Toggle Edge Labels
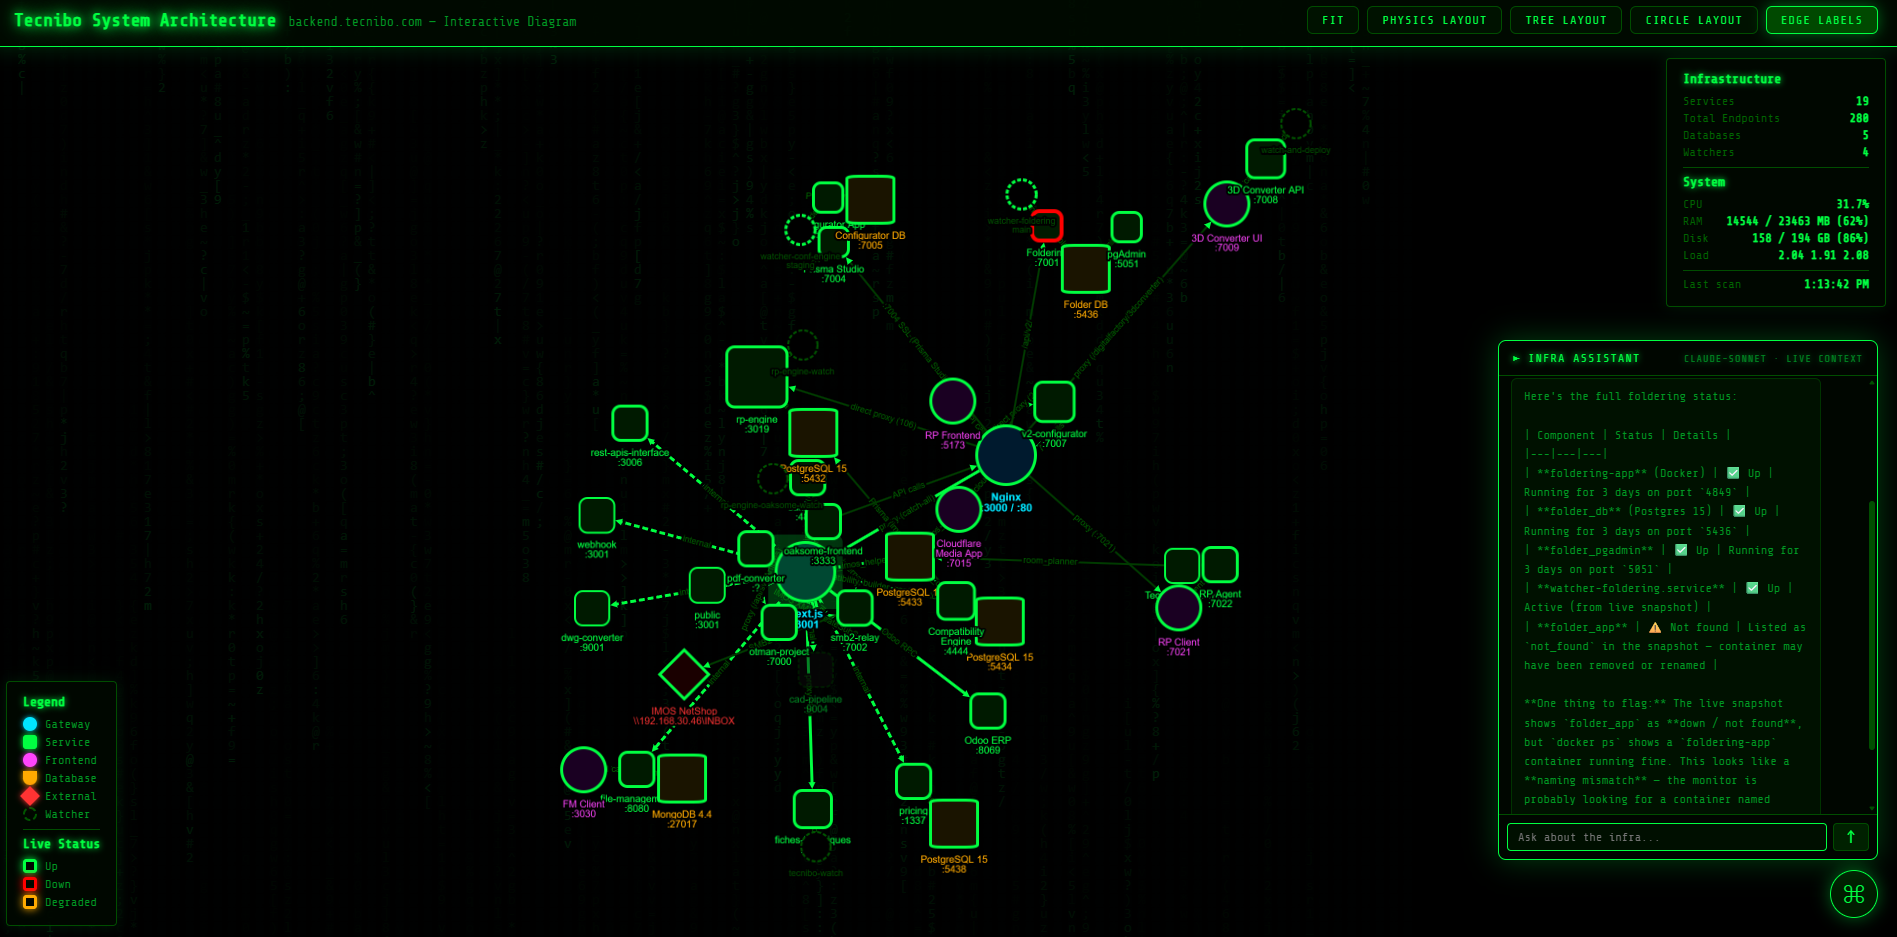The width and height of the screenshot is (1897, 937). click(x=1821, y=20)
